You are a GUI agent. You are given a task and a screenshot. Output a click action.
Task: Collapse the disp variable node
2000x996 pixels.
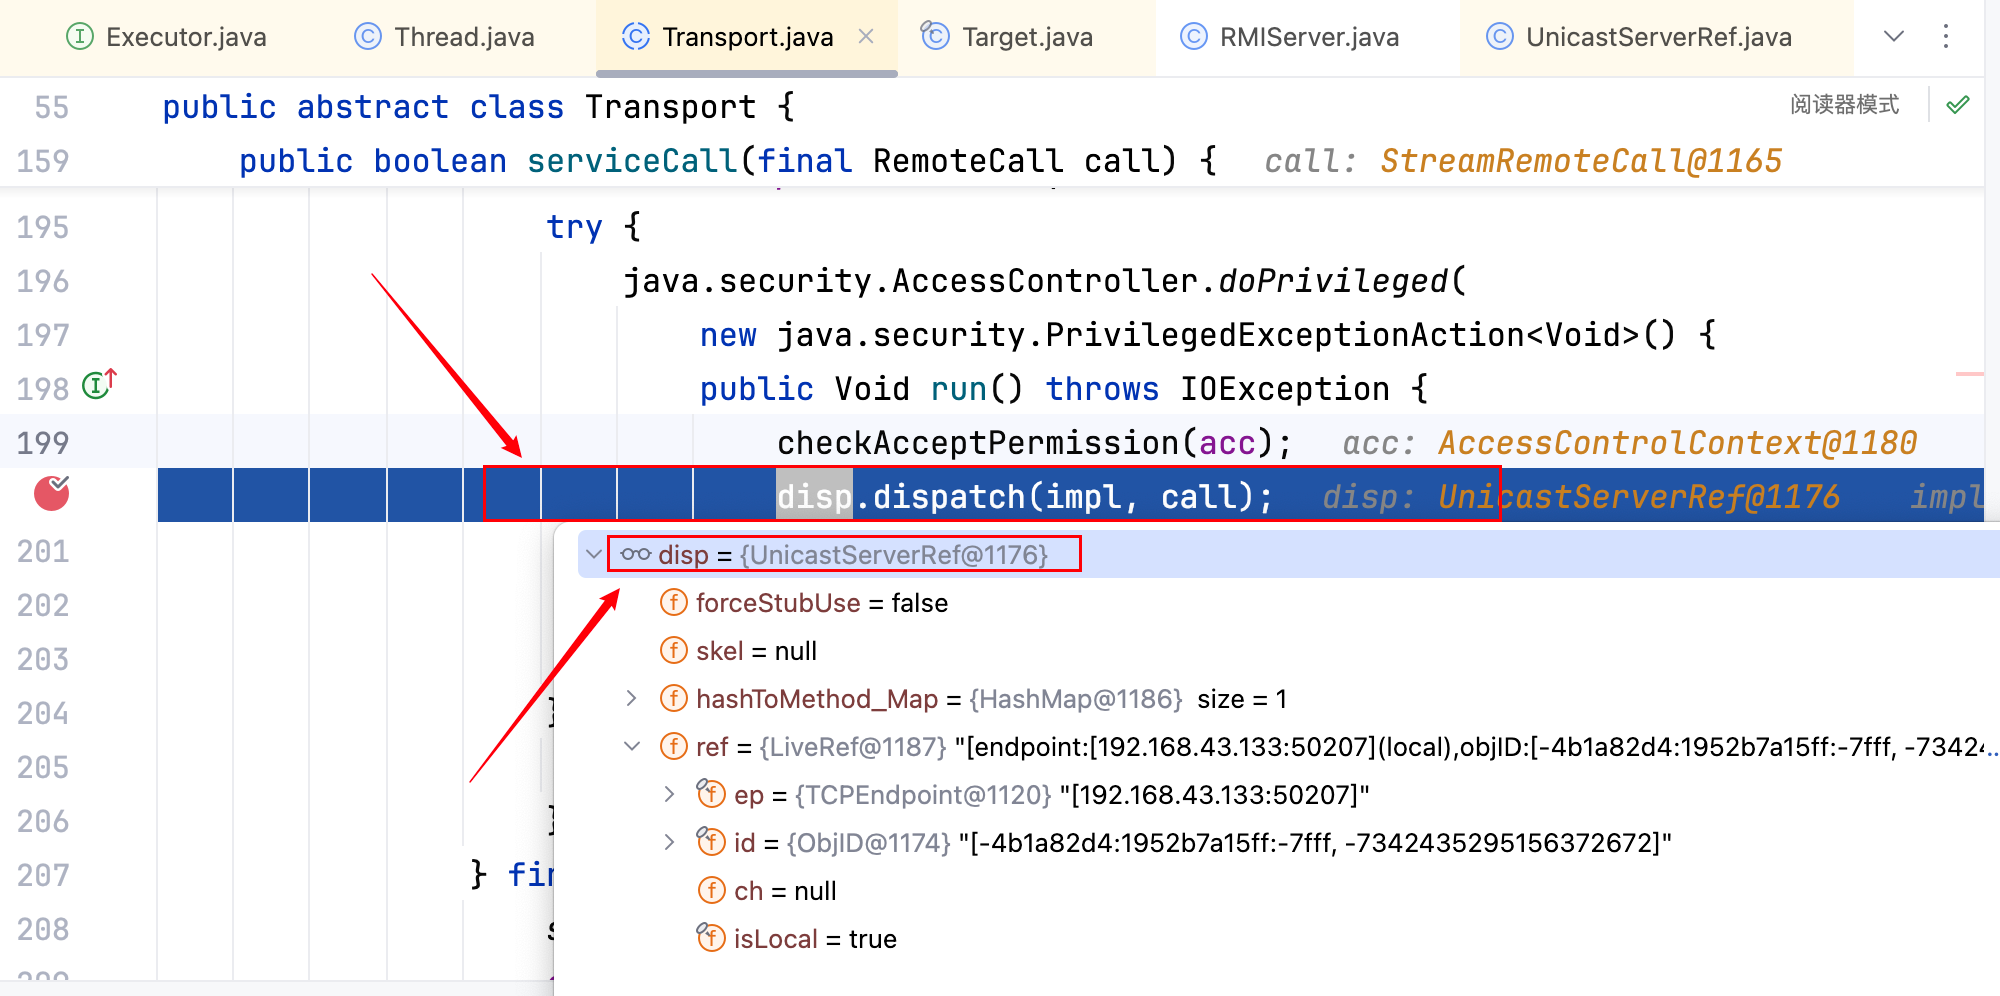coord(594,555)
